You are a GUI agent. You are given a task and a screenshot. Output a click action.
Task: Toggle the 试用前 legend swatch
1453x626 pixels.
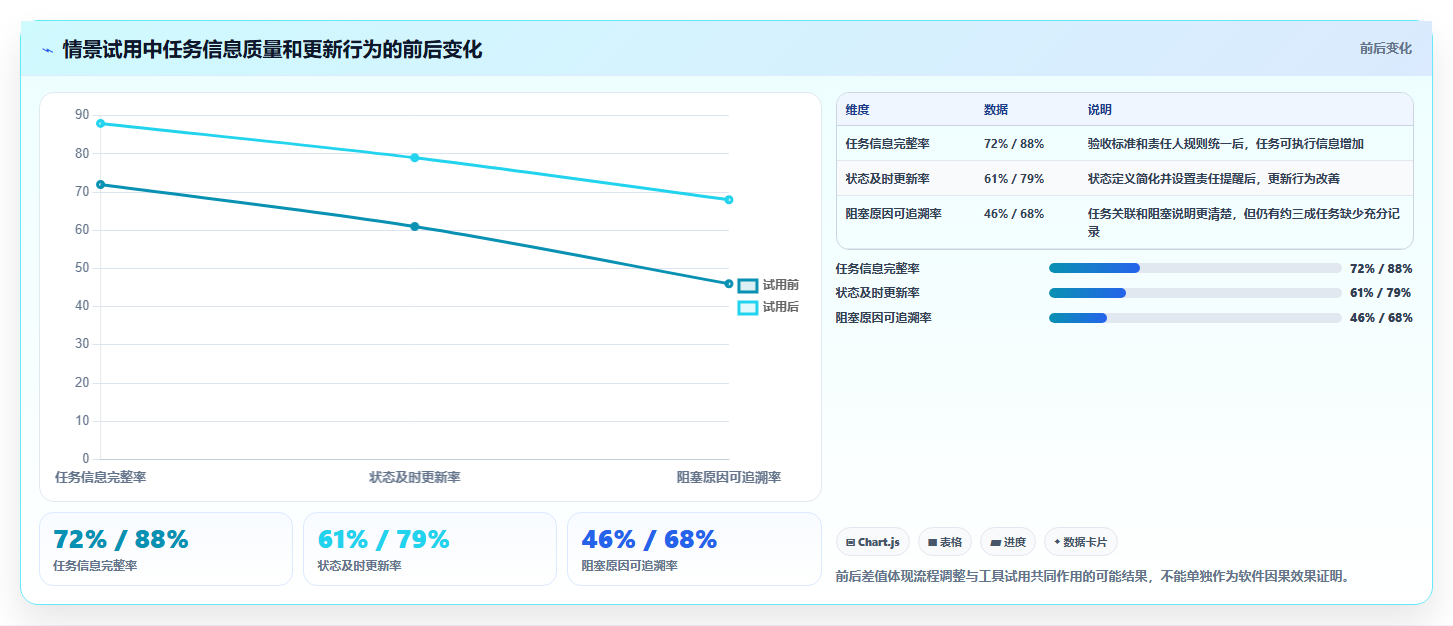(747, 286)
